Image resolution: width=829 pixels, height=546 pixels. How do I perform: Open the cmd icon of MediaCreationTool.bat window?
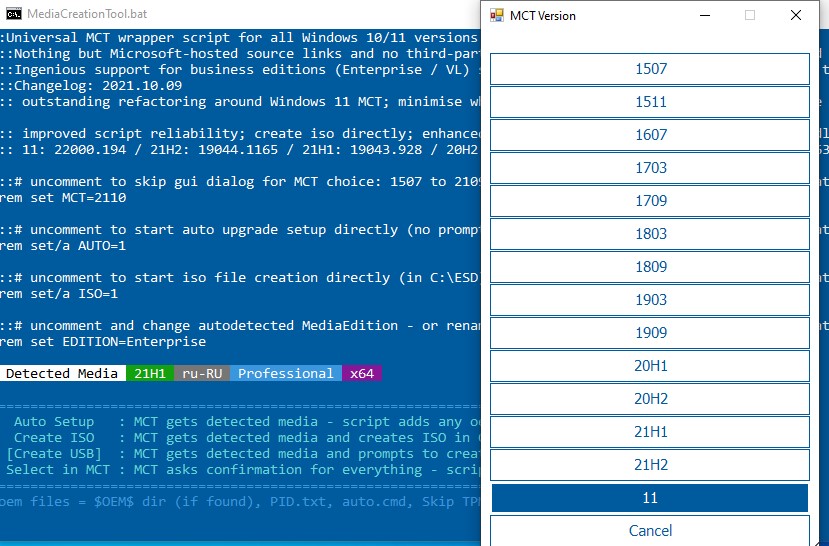pos(14,14)
